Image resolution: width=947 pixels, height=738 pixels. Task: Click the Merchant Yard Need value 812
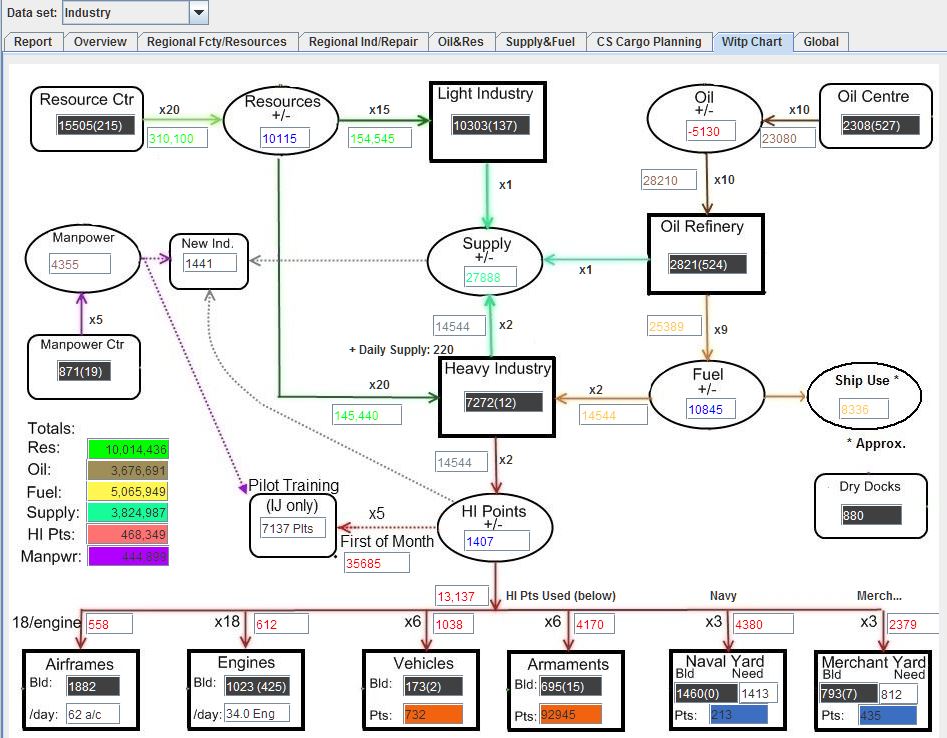898,694
